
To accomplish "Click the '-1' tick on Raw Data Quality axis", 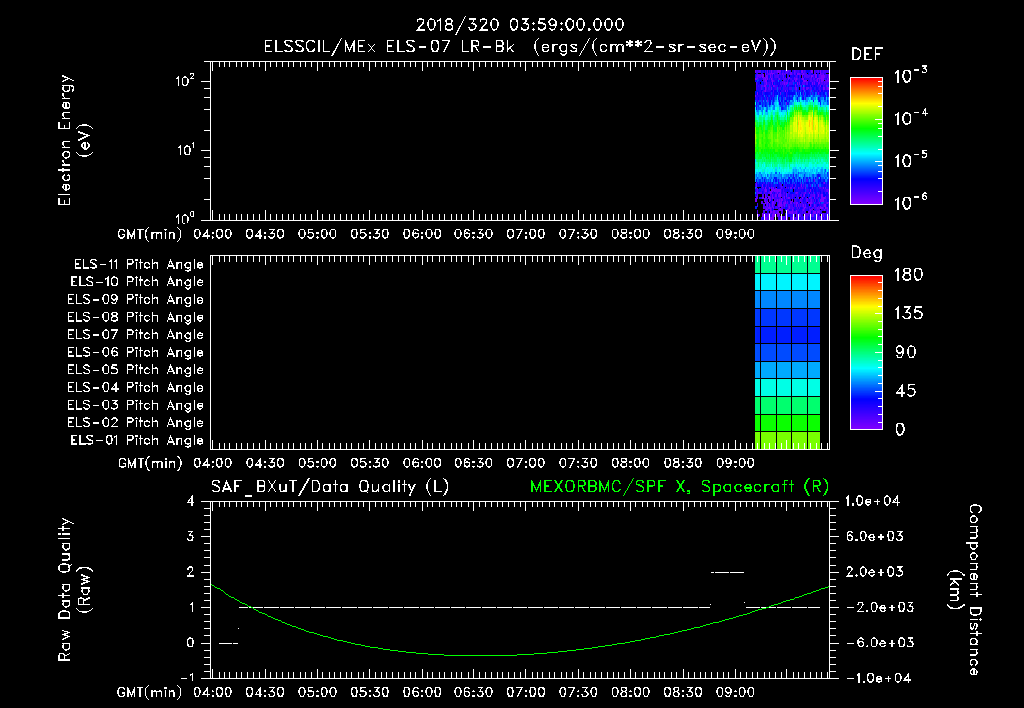I will [x=187, y=678].
